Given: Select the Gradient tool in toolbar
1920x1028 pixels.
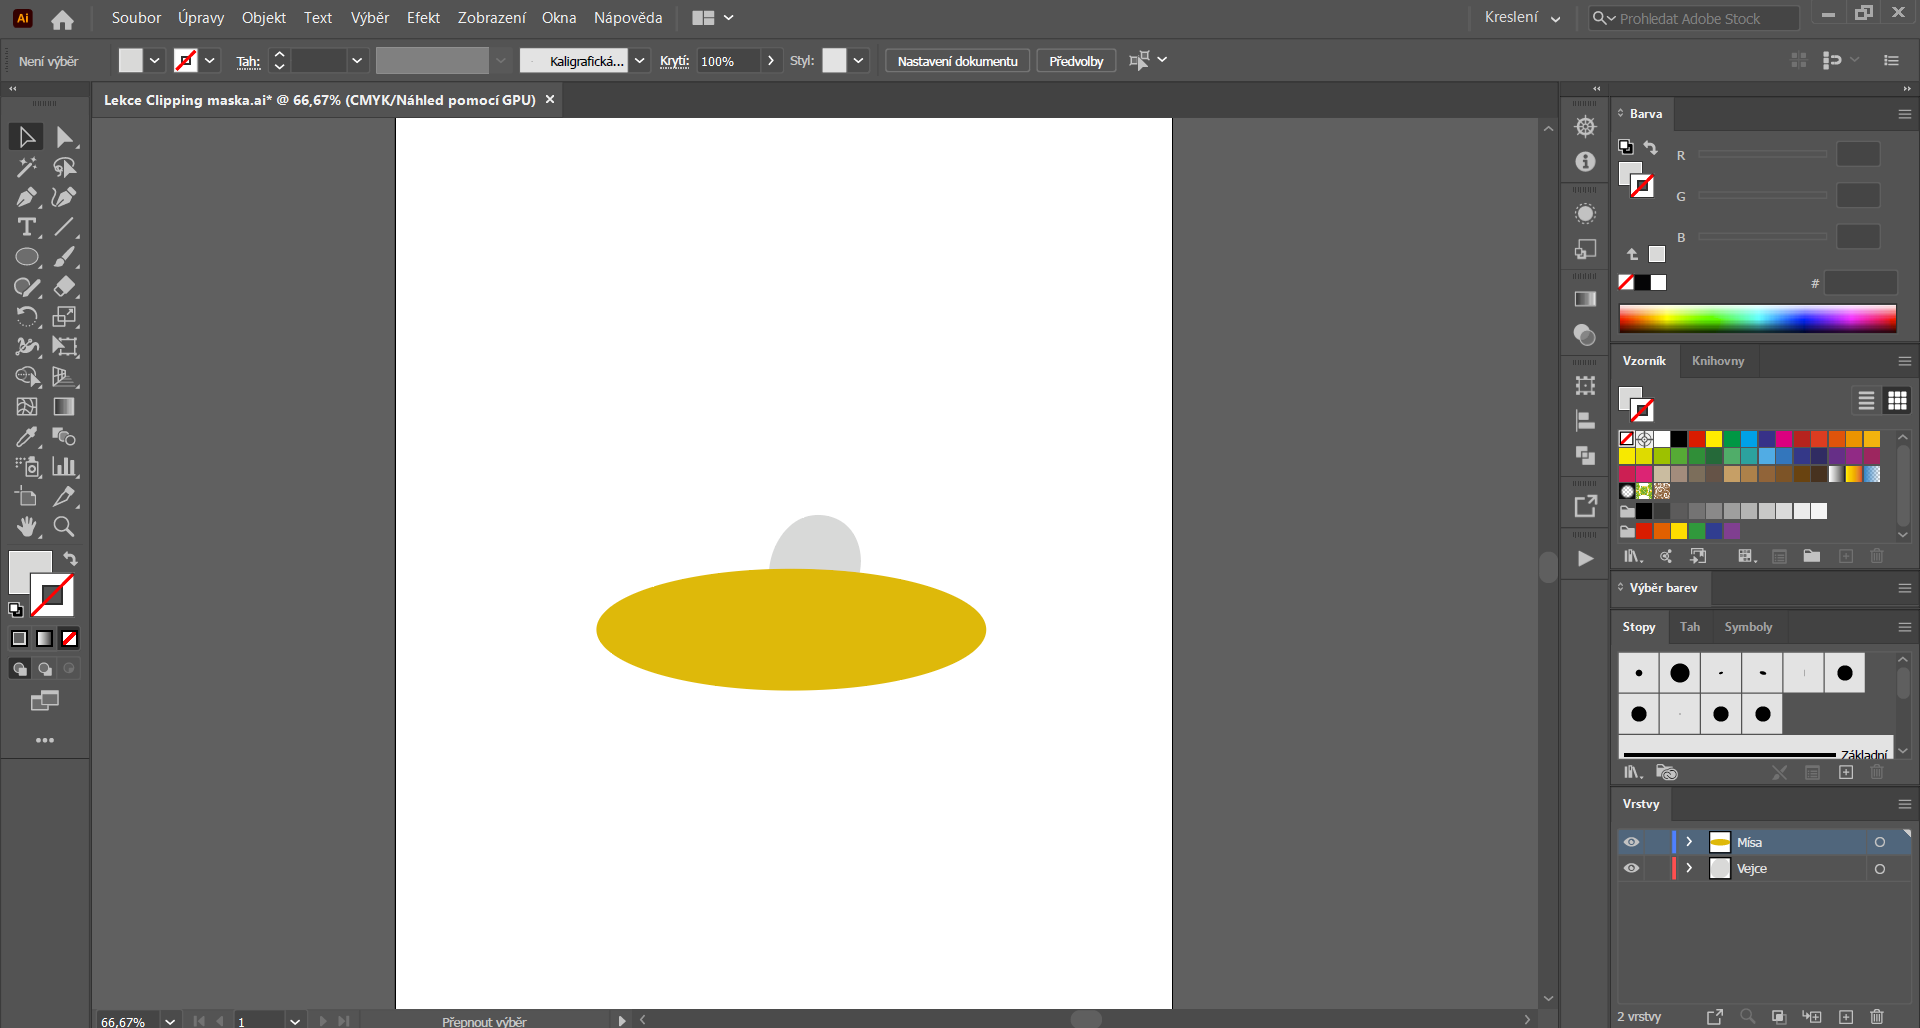Looking at the screenshot, I should point(63,407).
